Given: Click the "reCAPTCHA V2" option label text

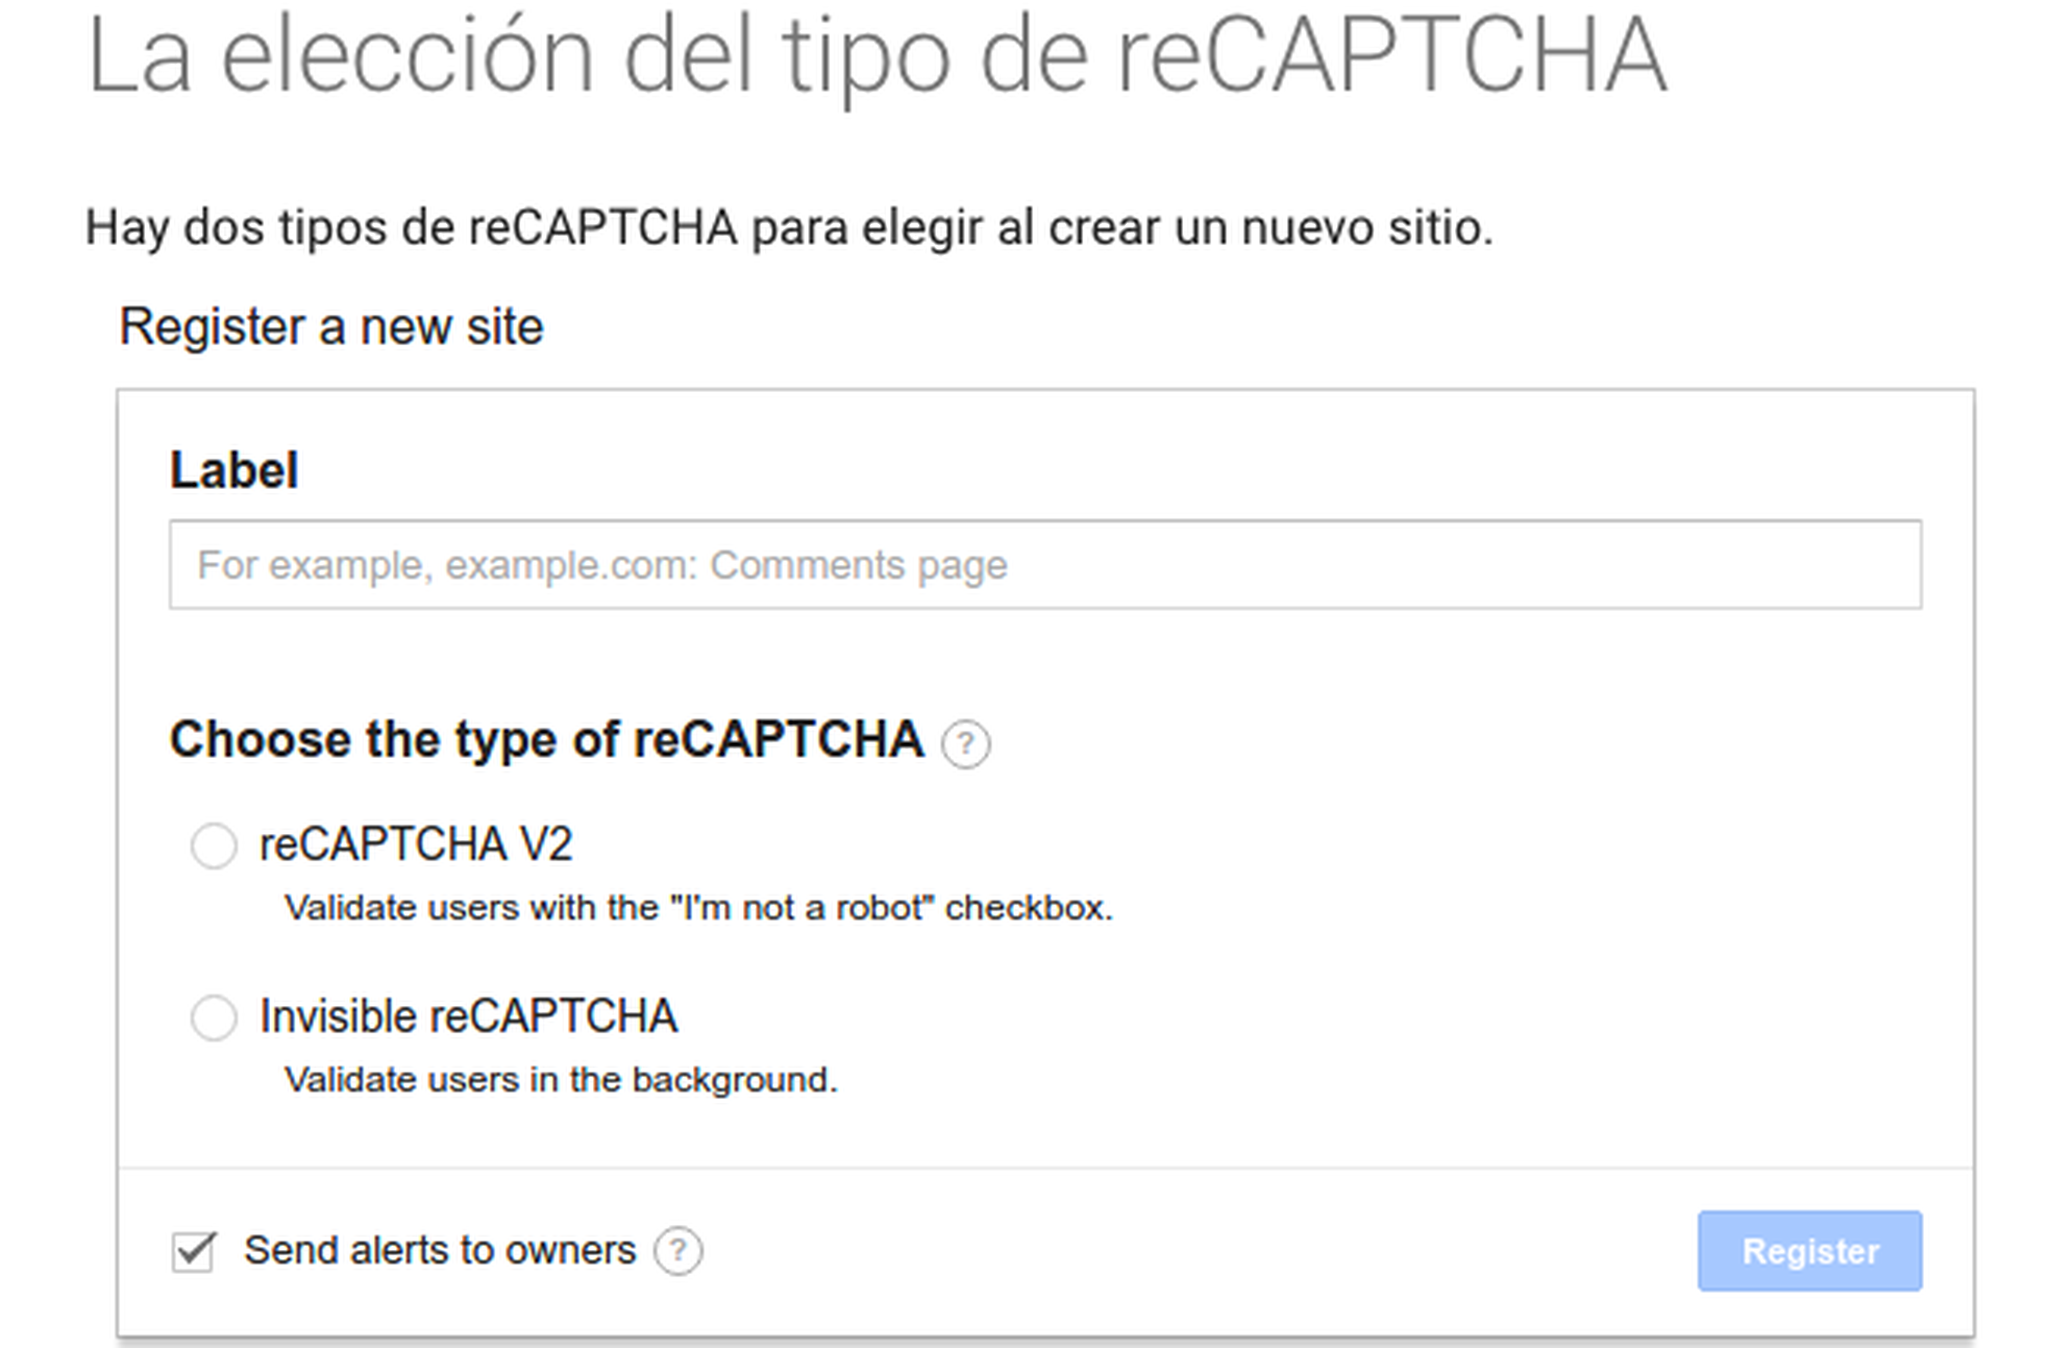Looking at the screenshot, I should [x=416, y=845].
